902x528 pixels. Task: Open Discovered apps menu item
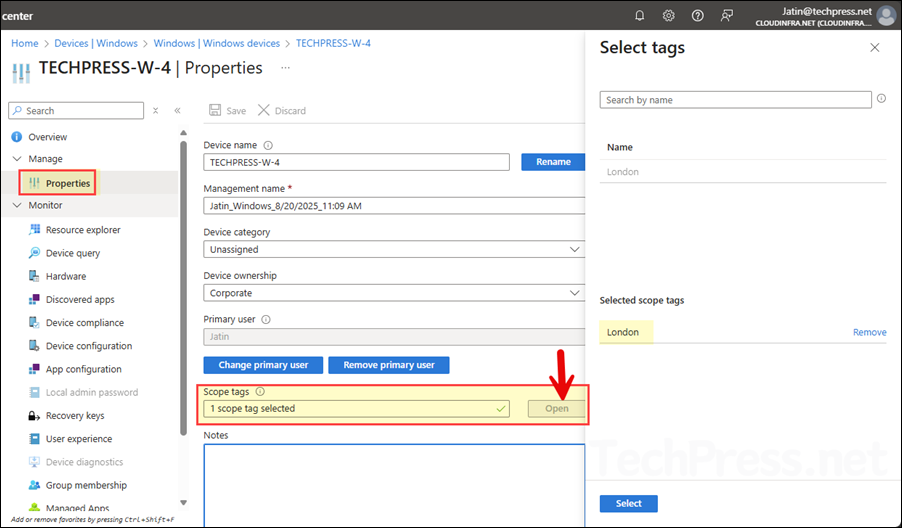pyautogui.click(x=80, y=300)
